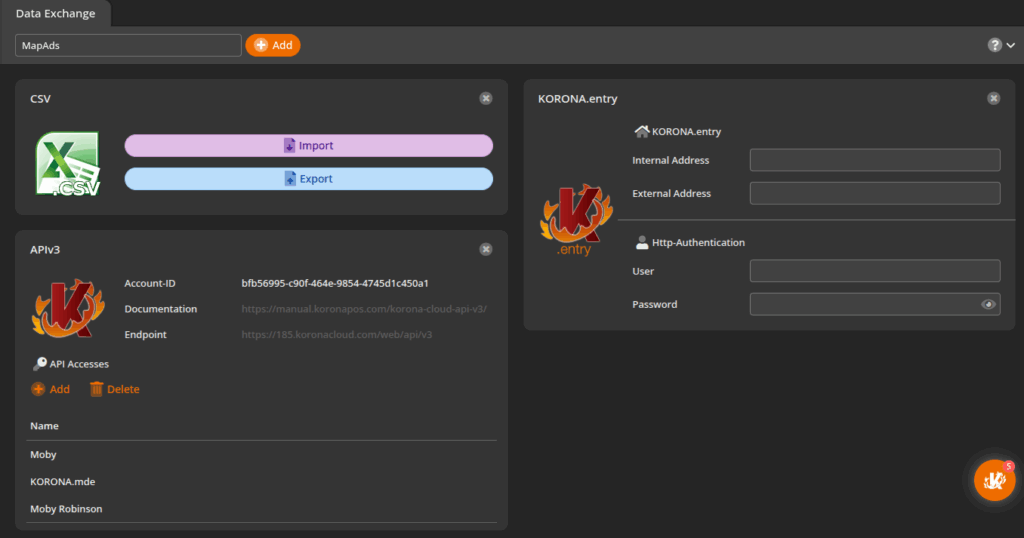Click the house icon beside KORONA.entry
Image resolution: width=1024 pixels, height=538 pixels.
pyautogui.click(x=642, y=131)
